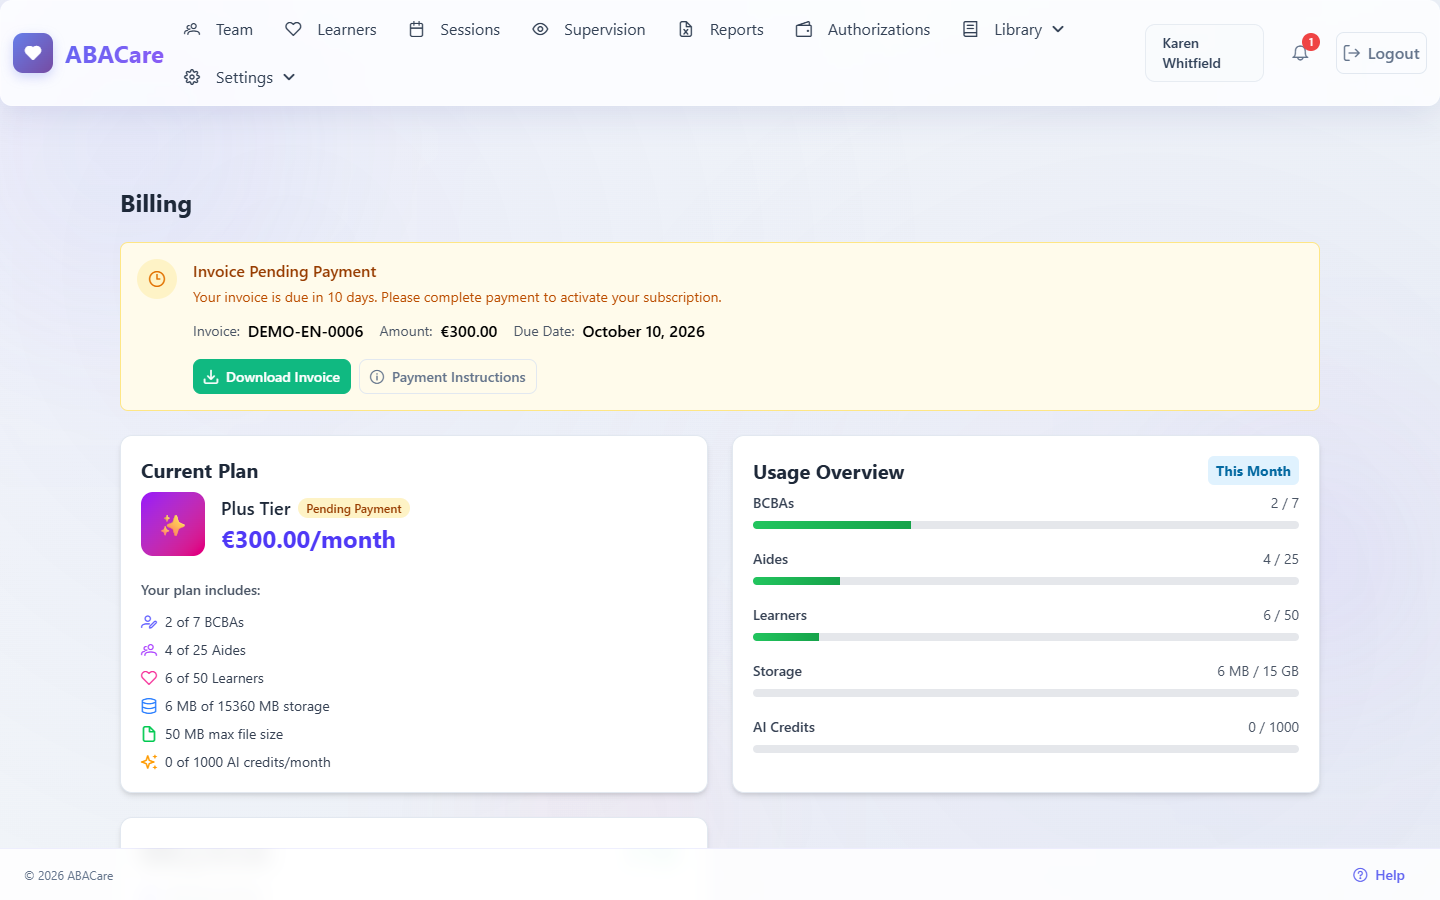Click the Reports file icon
1440x900 pixels.
(x=686, y=29)
